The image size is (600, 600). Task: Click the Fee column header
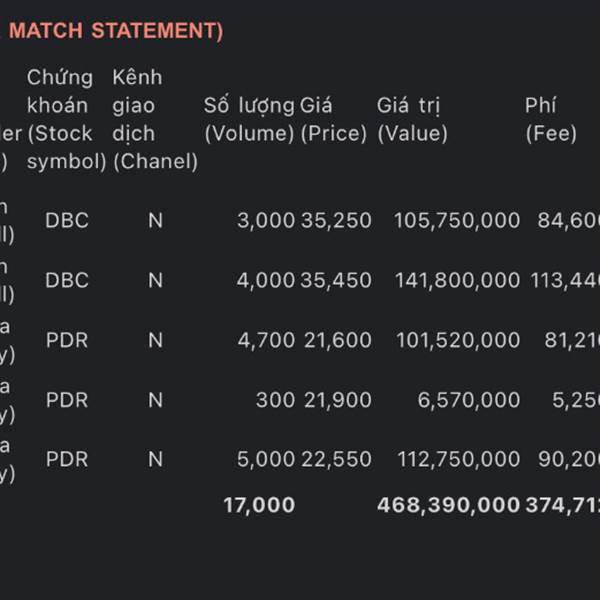click(551, 119)
